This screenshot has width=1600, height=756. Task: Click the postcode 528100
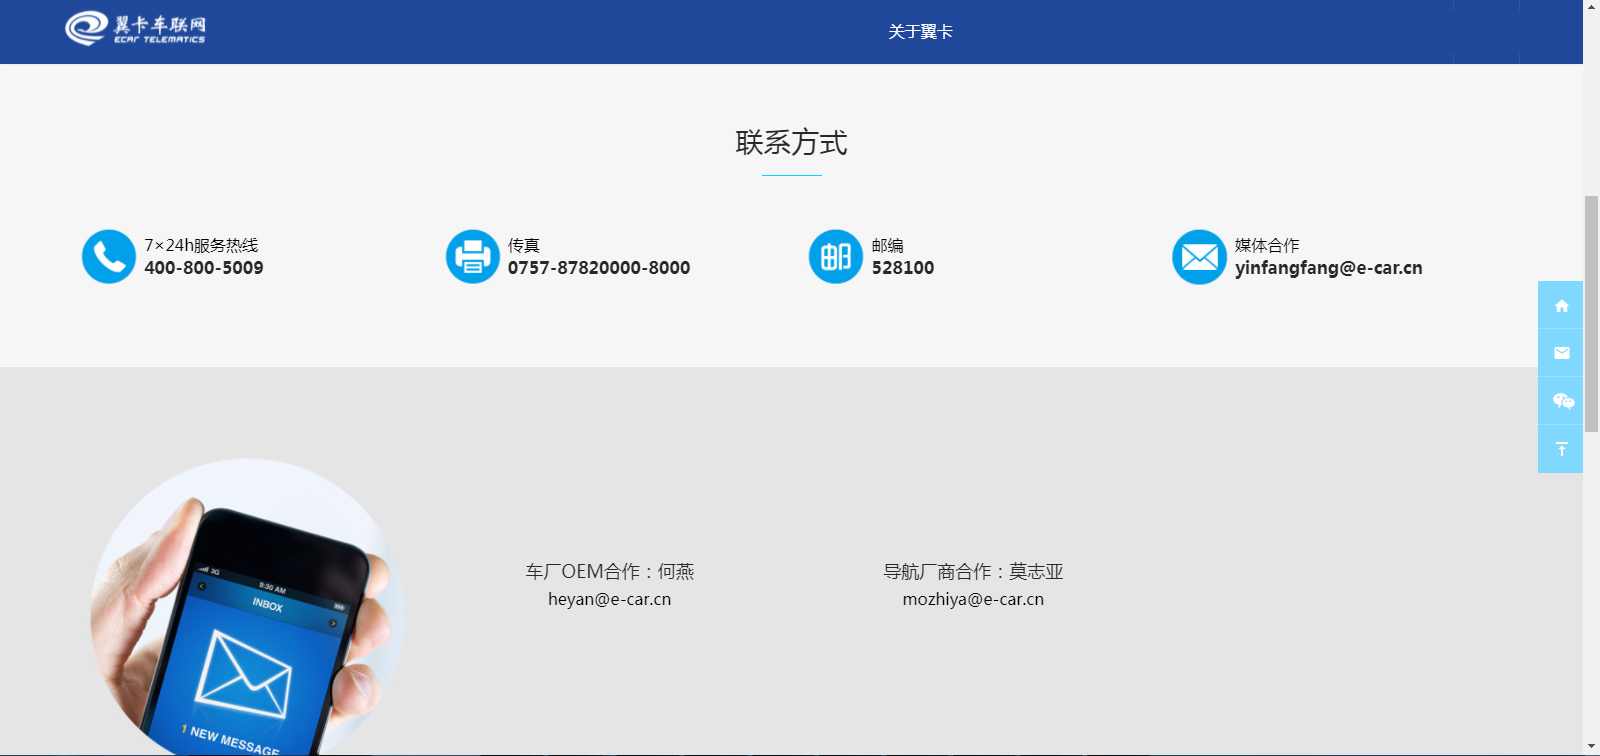pyautogui.click(x=903, y=268)
